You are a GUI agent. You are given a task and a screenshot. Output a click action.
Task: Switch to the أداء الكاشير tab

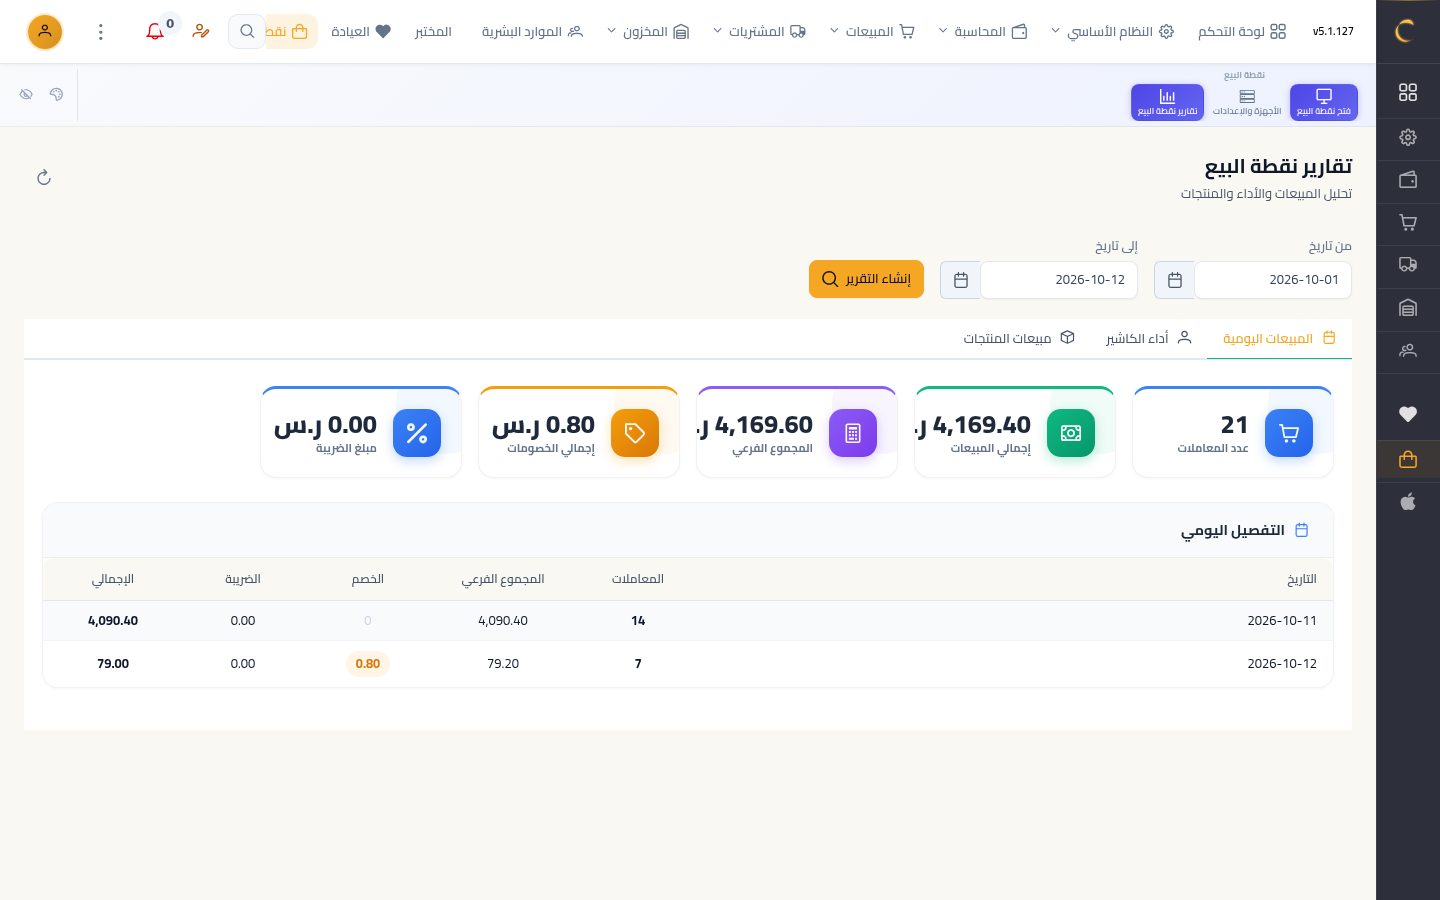(x=1148, y=339)
